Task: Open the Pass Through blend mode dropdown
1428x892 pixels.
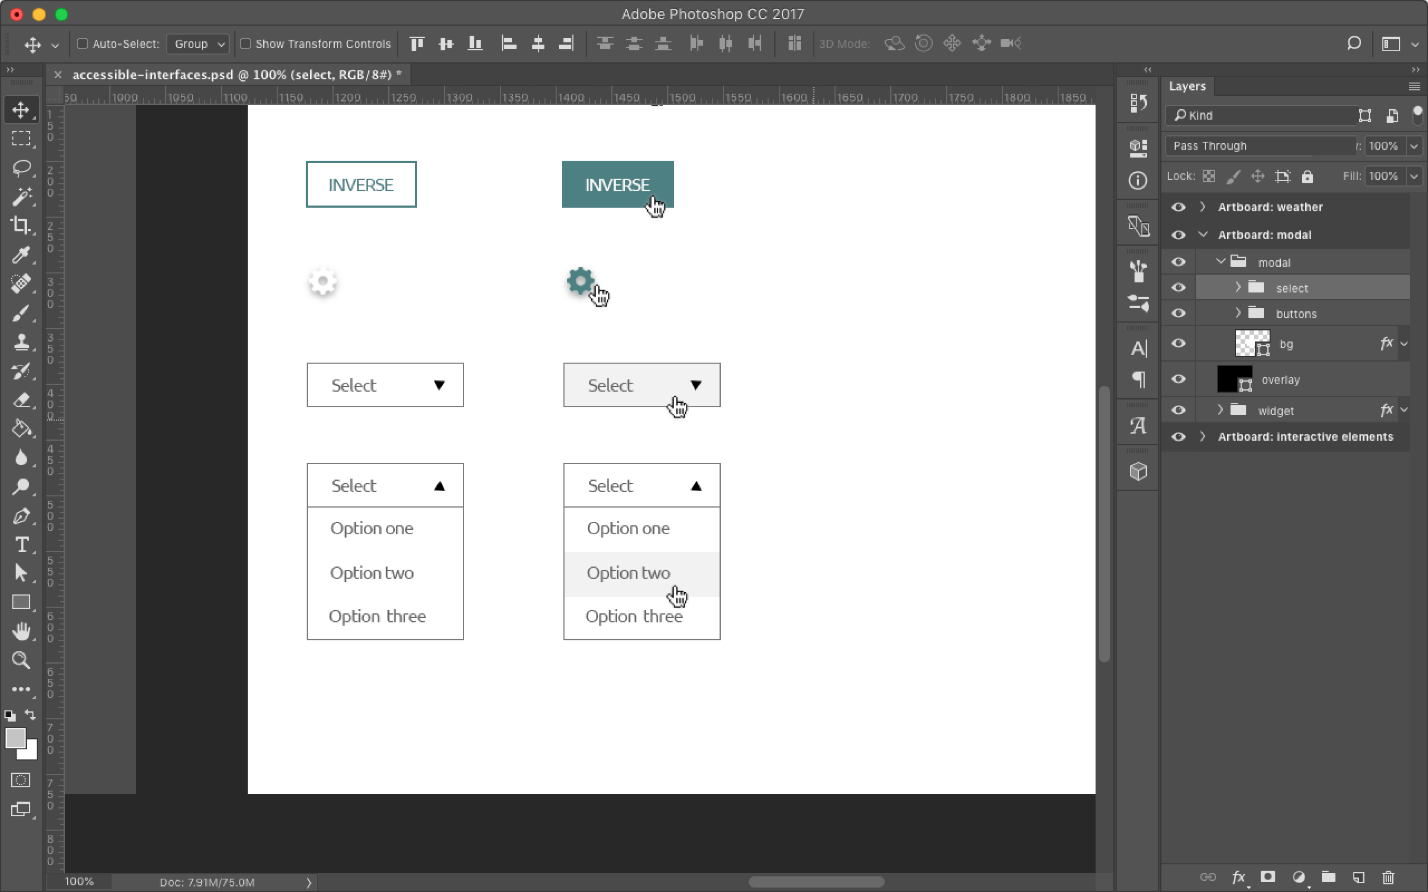Action: tap(1260, 146)
